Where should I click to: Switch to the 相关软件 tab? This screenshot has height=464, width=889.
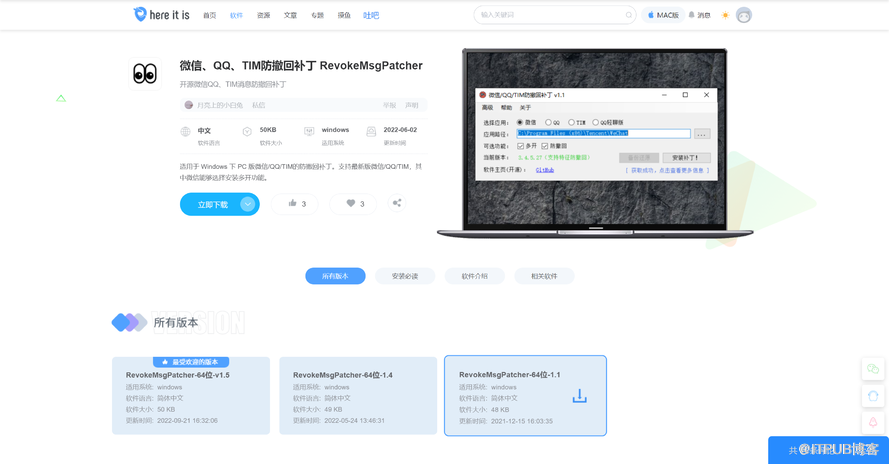click(x=544, y=276)
